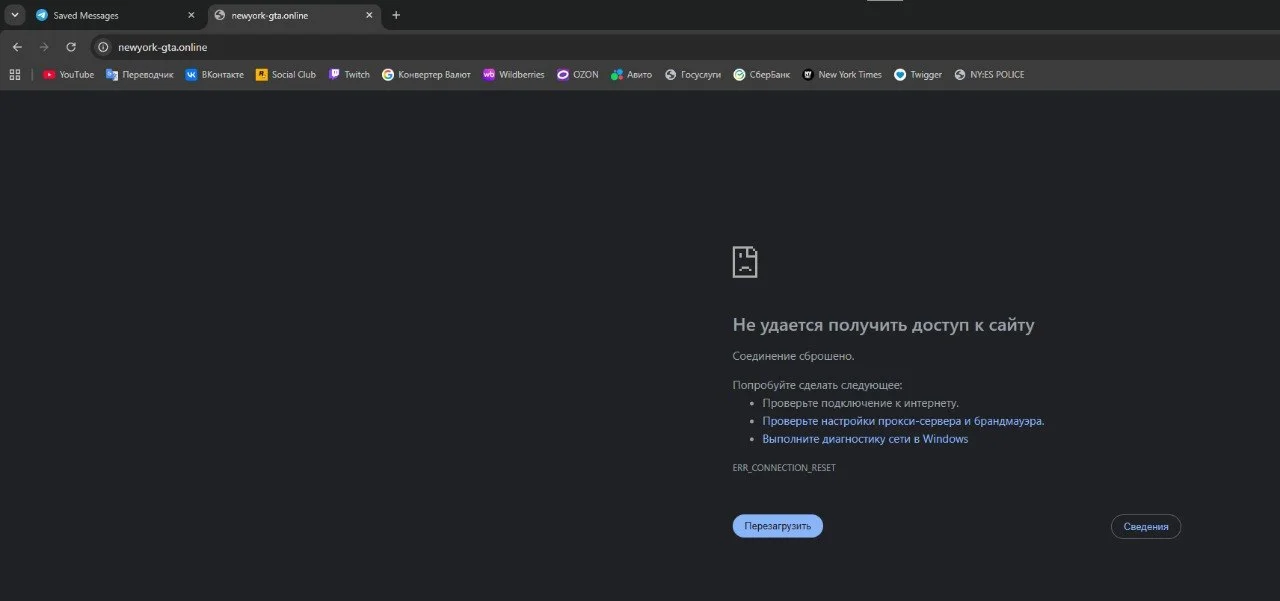Open the Social Club bookmark
Viewport: 1280px width, 601px height.
[x=285, y=74]
